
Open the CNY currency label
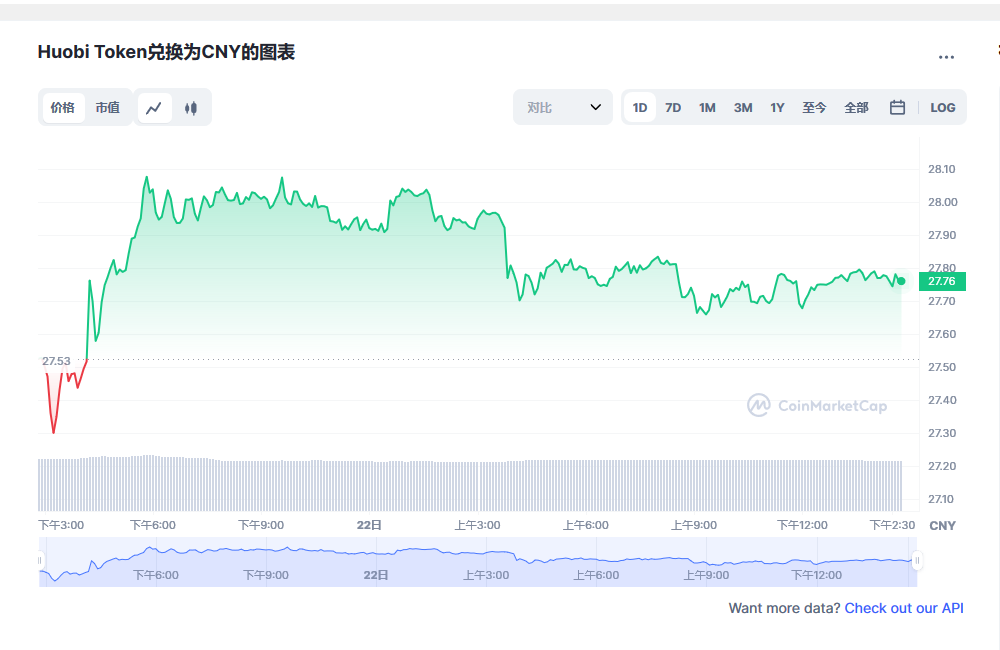click(x=941, y=525)
